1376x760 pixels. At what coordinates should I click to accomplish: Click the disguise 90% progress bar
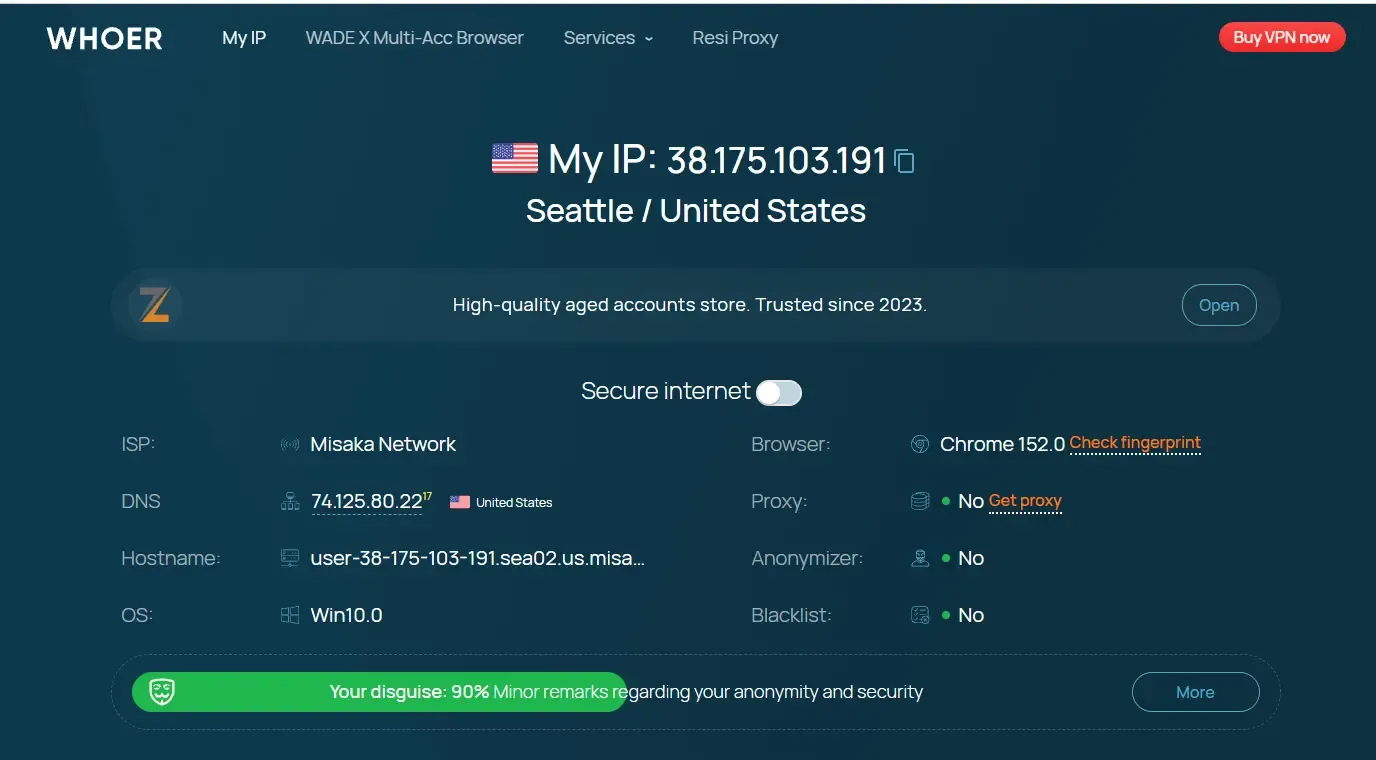[379, 692]
